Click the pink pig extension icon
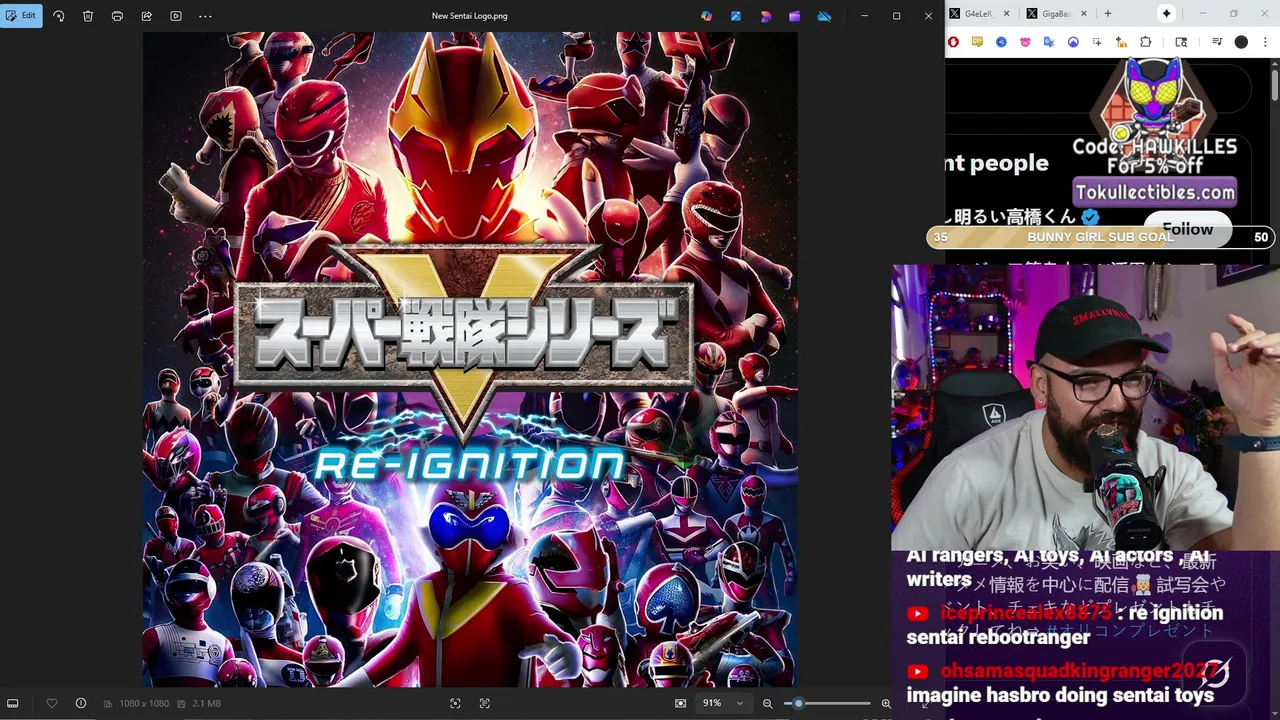This screenshot has width=1280, height=720. coord(1025,42)
